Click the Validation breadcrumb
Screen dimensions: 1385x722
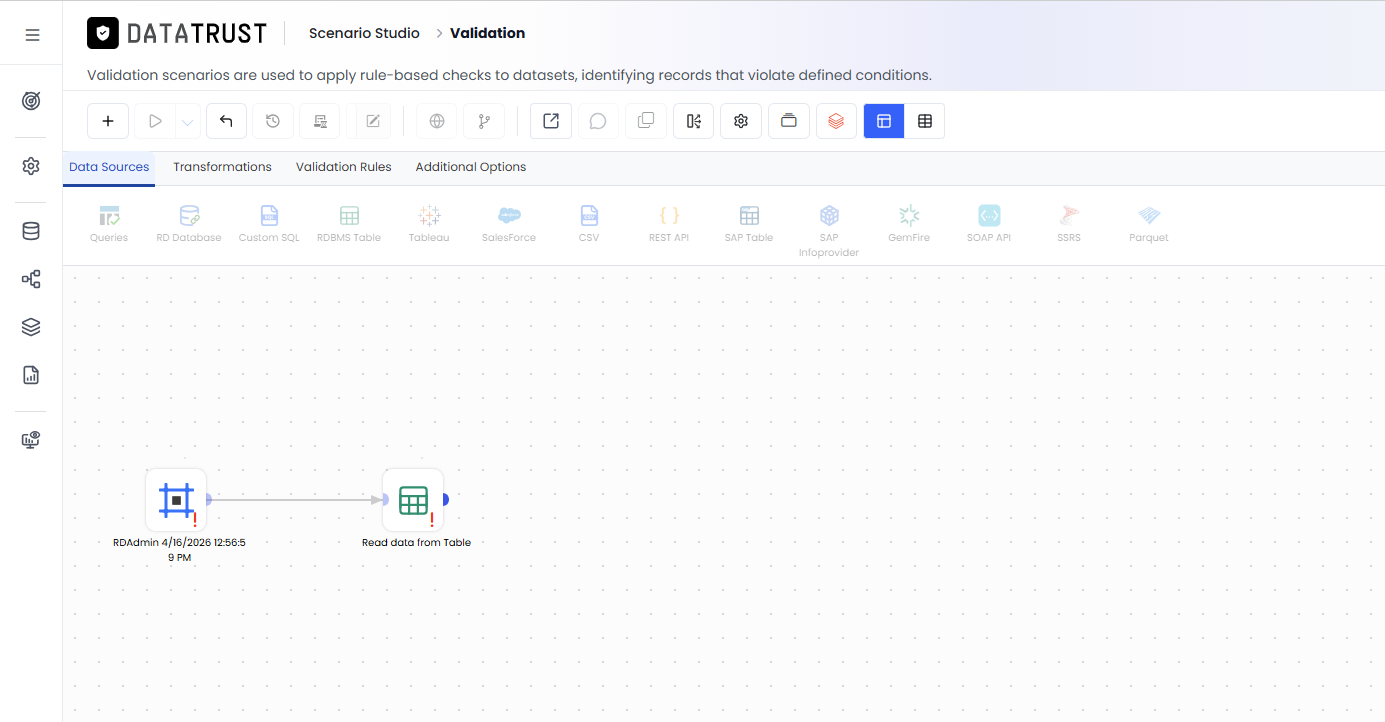(x=487, y=33)
